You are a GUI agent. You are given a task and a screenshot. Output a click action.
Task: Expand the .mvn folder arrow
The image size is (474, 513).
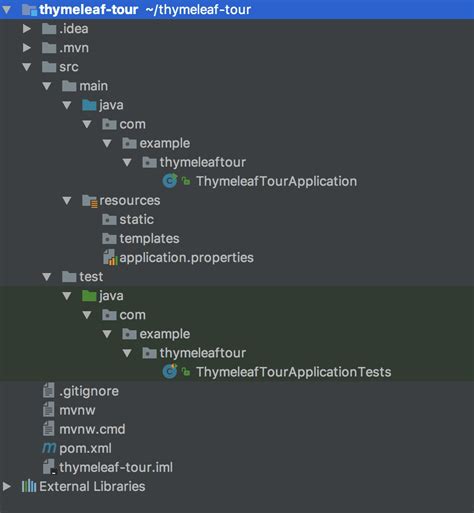pyautogui.click(x=27, y=48)
